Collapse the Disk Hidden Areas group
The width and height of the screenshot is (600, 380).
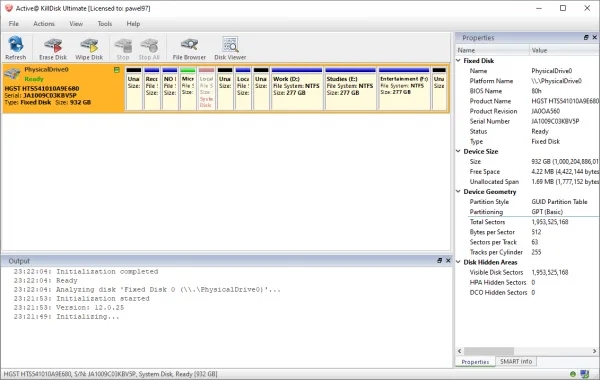(x=458, y=262)
